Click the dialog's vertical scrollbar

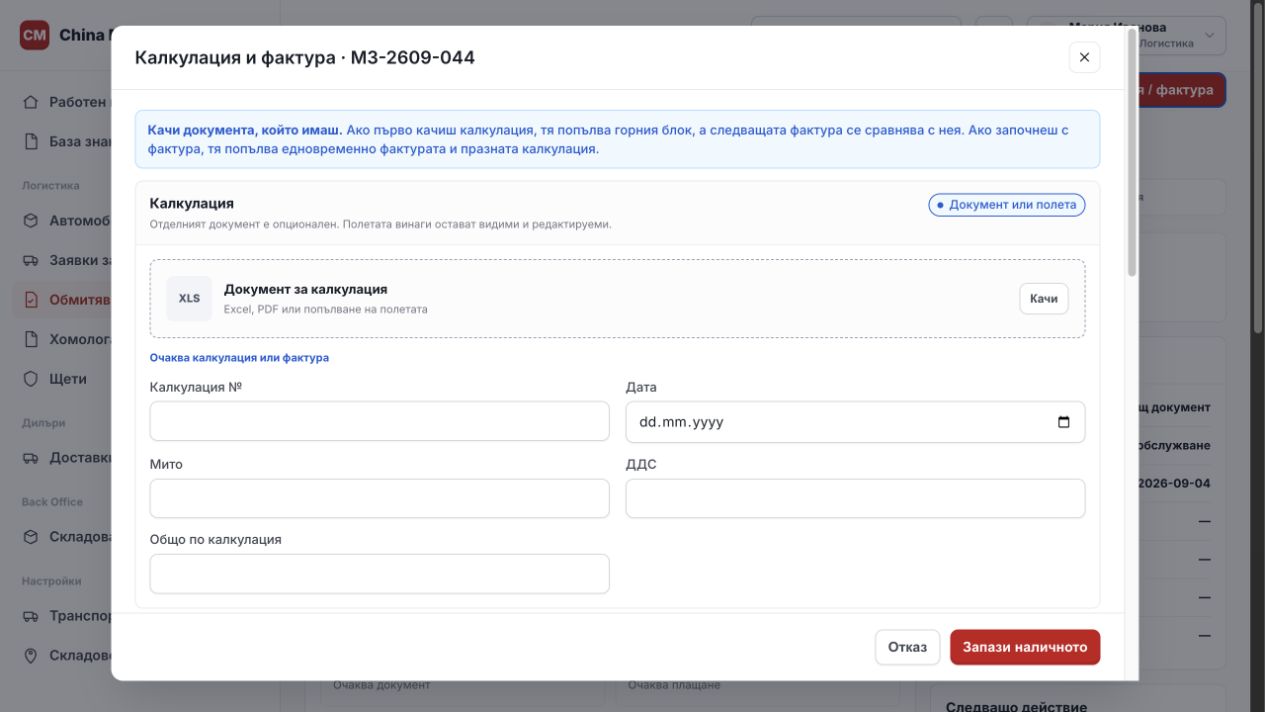pyautogui.click(x=1132, y=152)
